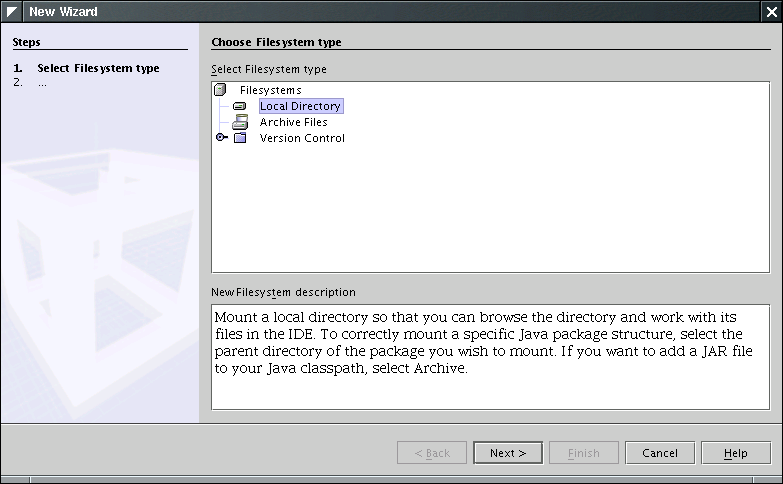
Task: Select the Version Control entry label
Action: coord(302,138)
